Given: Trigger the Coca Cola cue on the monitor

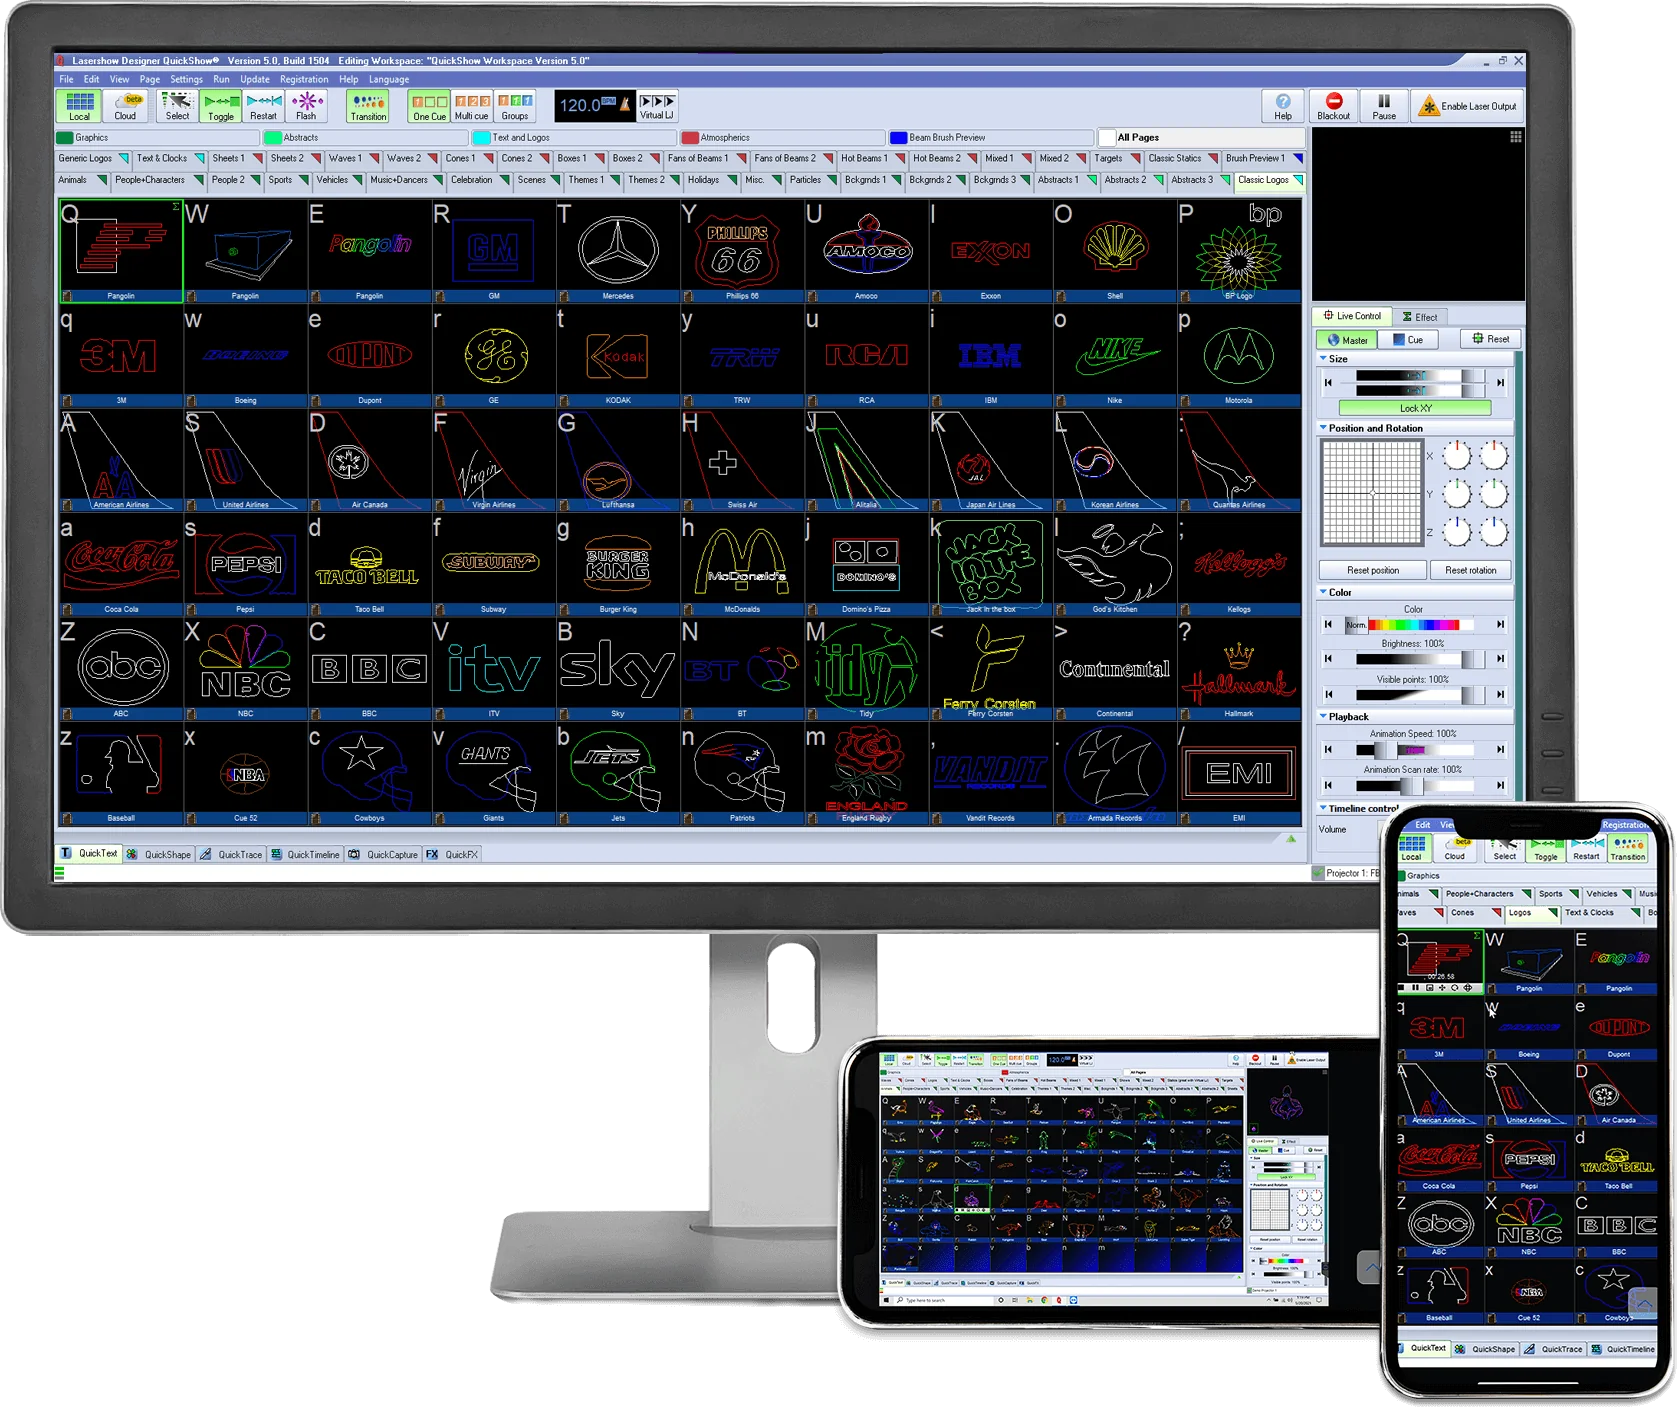Looking at the screenshot, I should pyautogui.click(x=121, y=564).
